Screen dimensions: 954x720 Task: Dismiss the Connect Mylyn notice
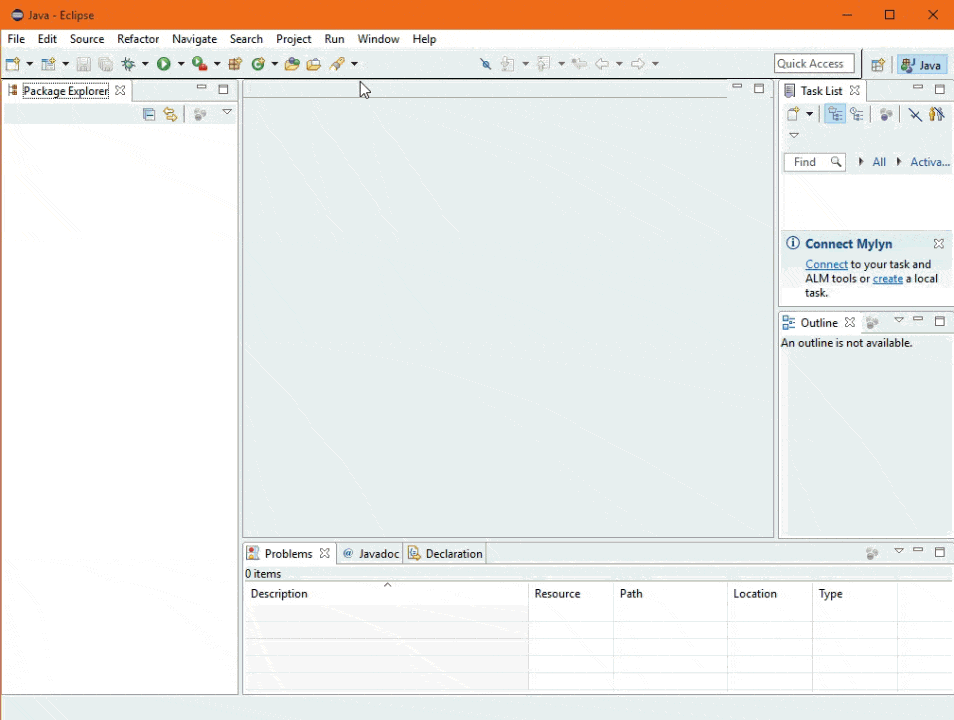(x=939, y=243)
